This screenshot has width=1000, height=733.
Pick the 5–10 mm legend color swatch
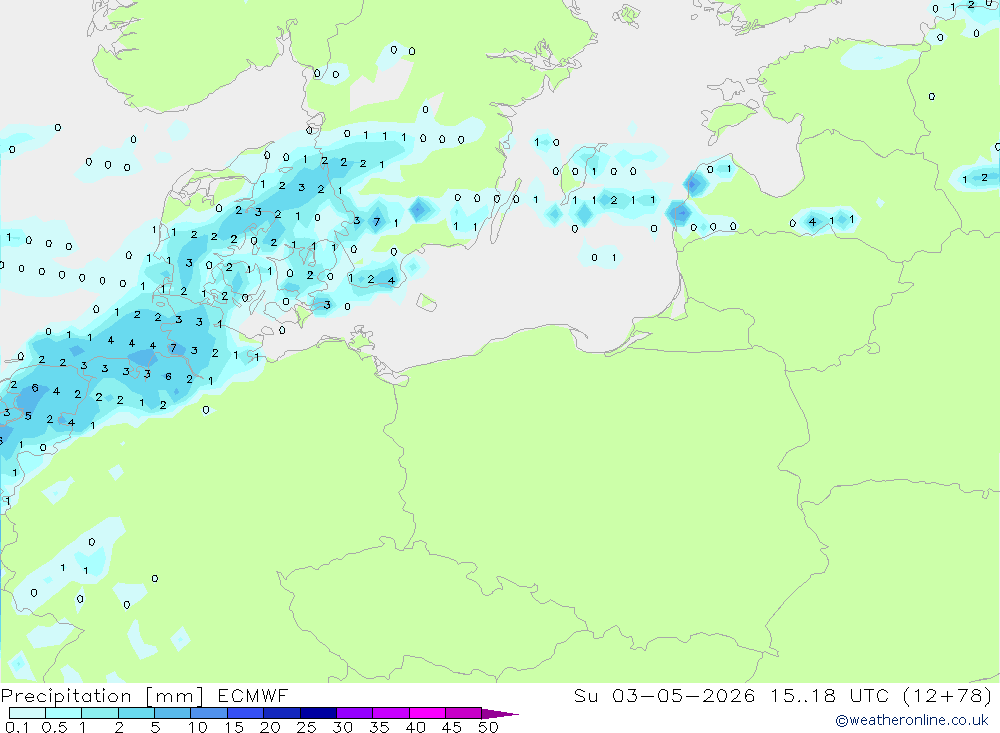coord(172,713)
